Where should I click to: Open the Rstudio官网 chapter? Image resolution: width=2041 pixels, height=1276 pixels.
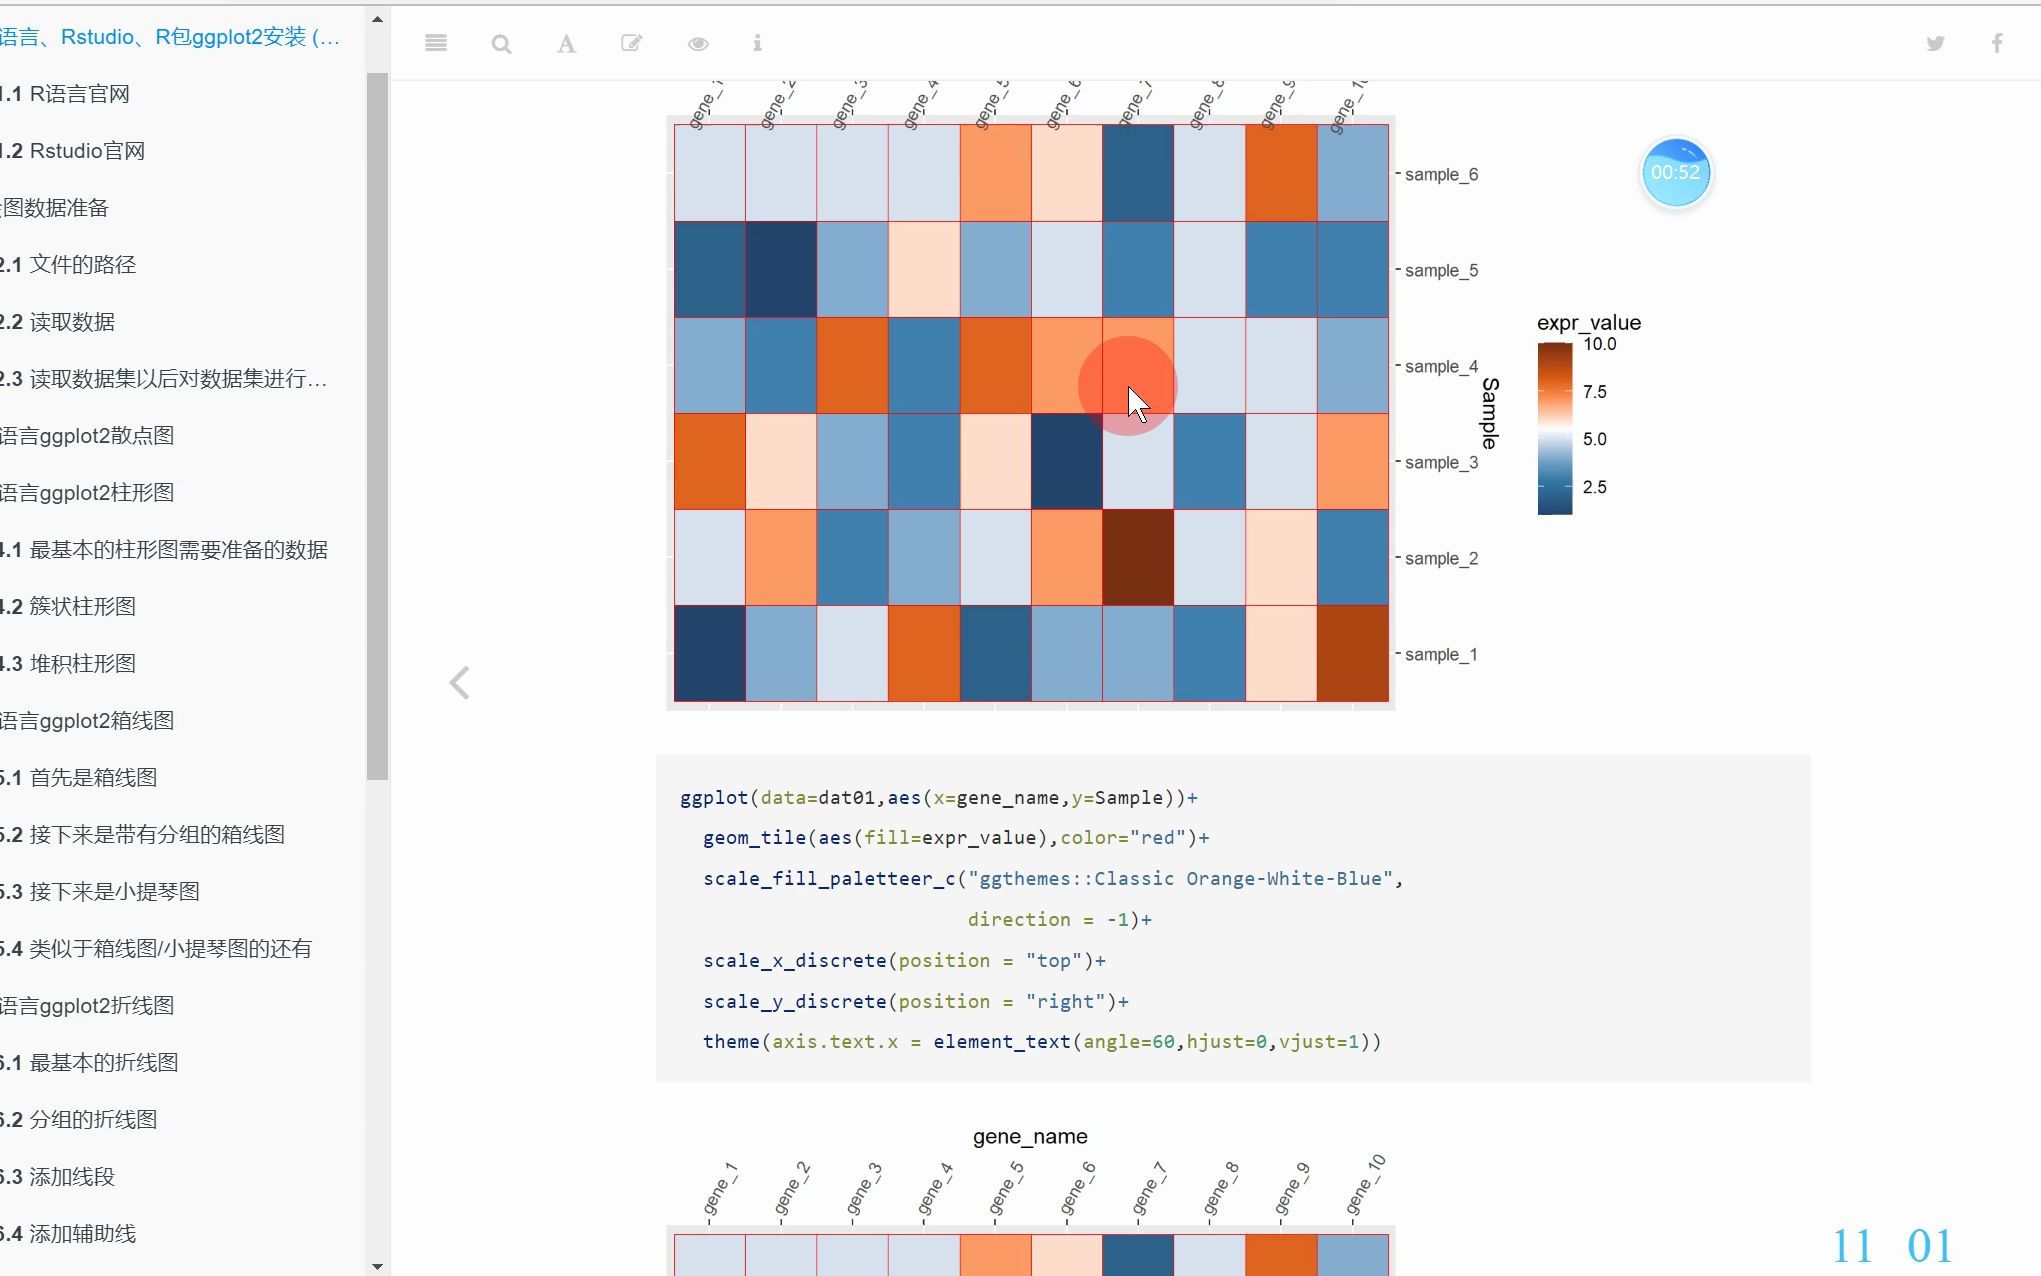(87, 151)
